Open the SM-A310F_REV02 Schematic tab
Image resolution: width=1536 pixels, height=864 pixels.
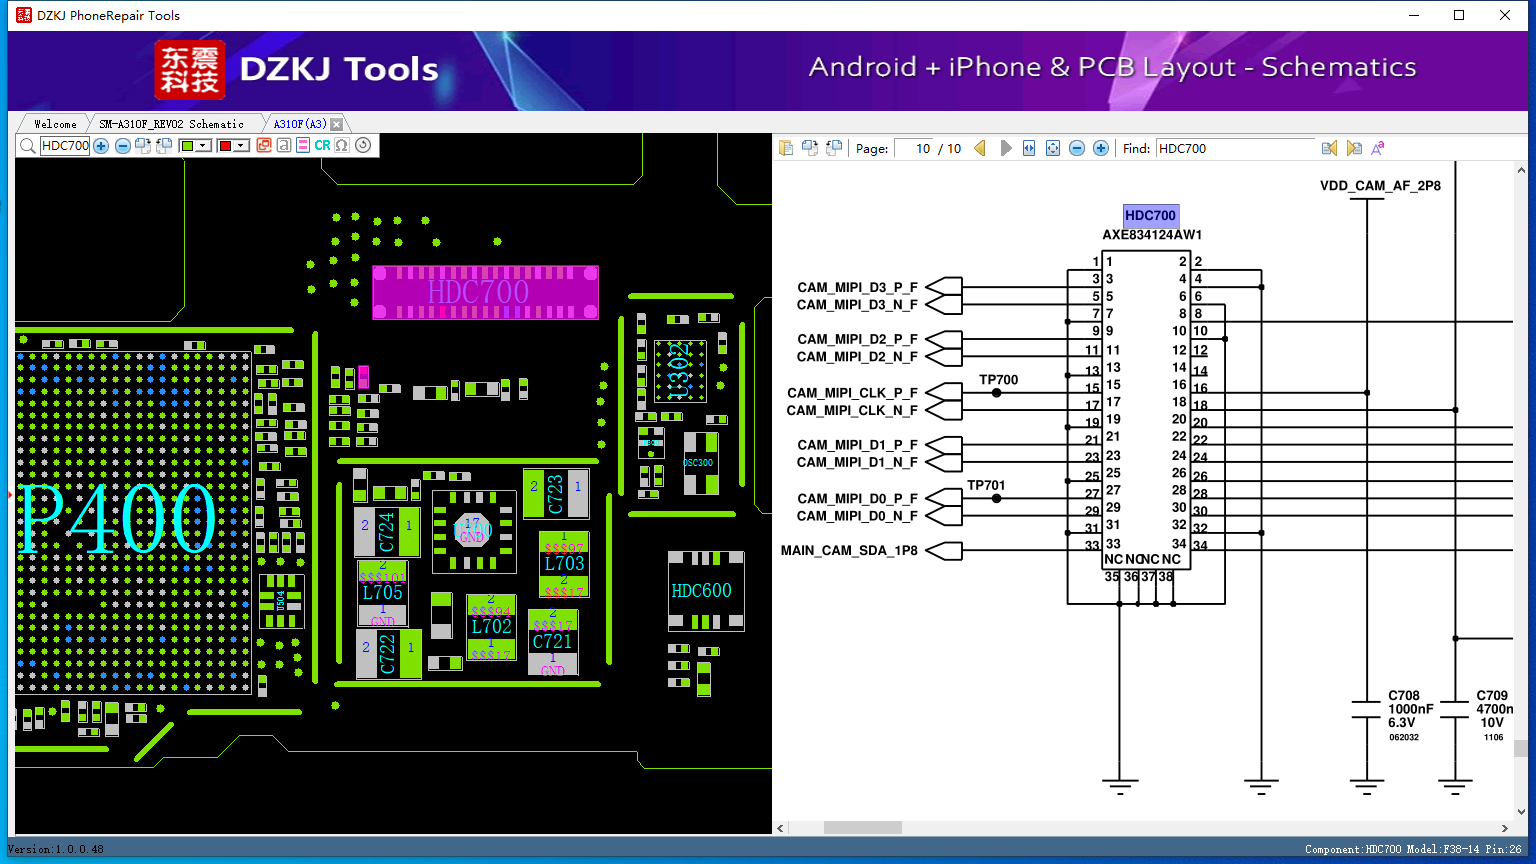171,124
